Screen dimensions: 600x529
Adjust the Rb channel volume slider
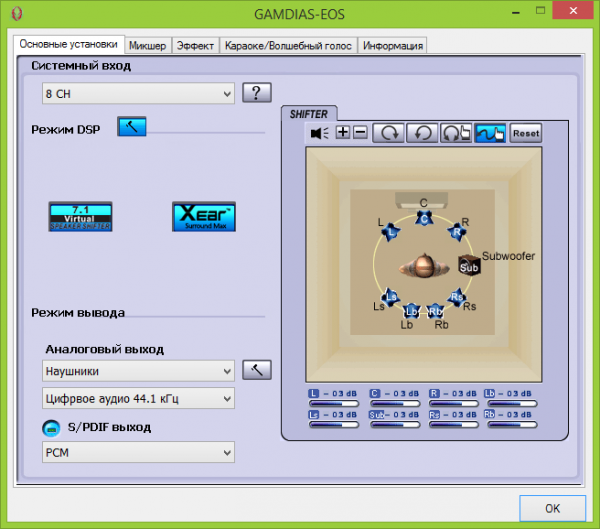[512, 425]
